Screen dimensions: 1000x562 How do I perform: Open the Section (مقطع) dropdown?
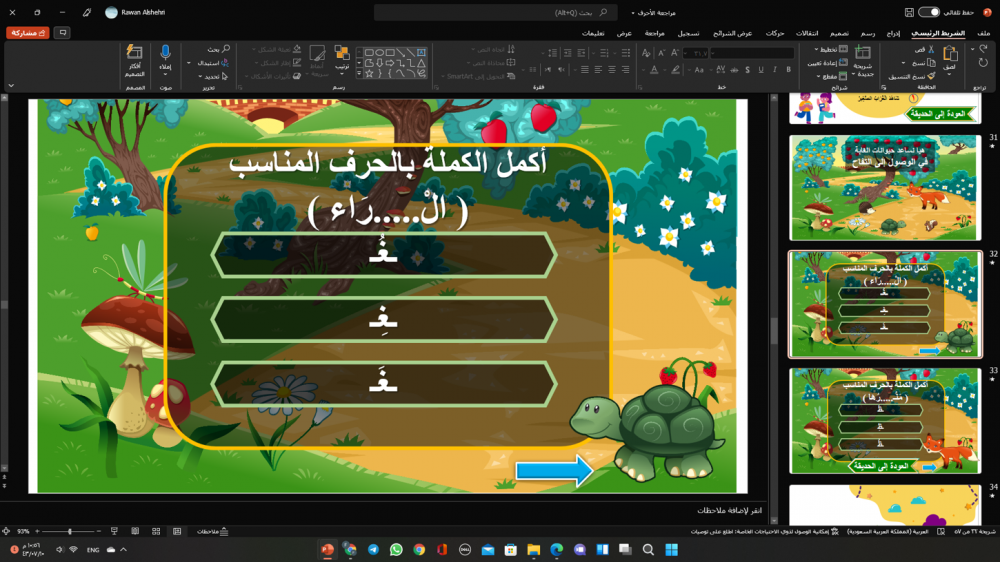pos(832,77)
